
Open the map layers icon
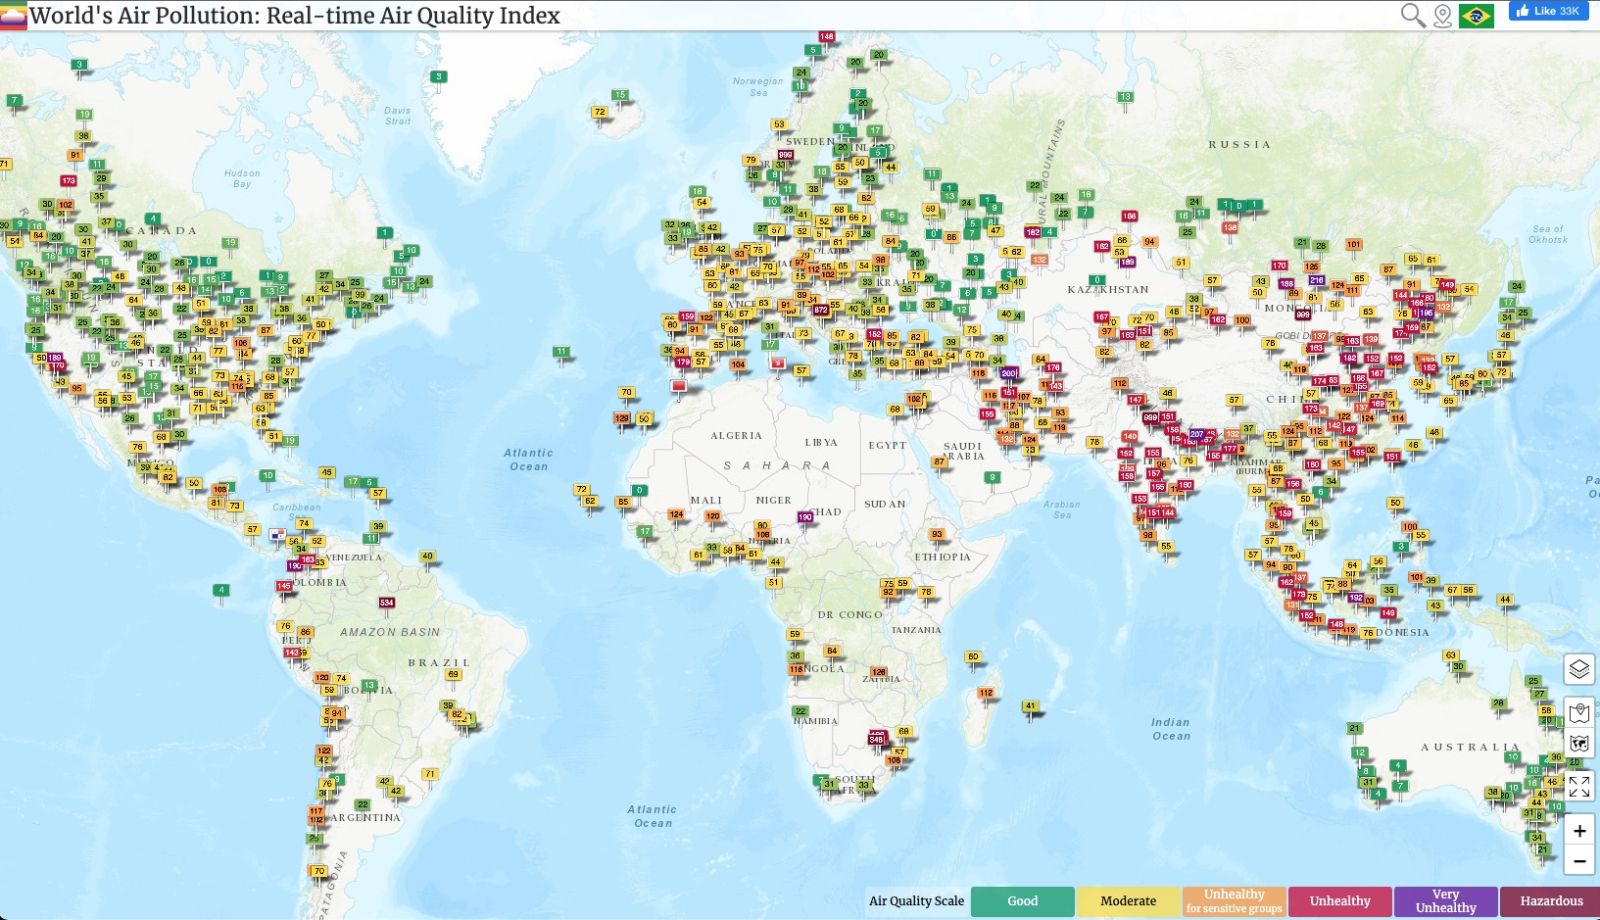pyautogui.click(x=1579, y=669)
